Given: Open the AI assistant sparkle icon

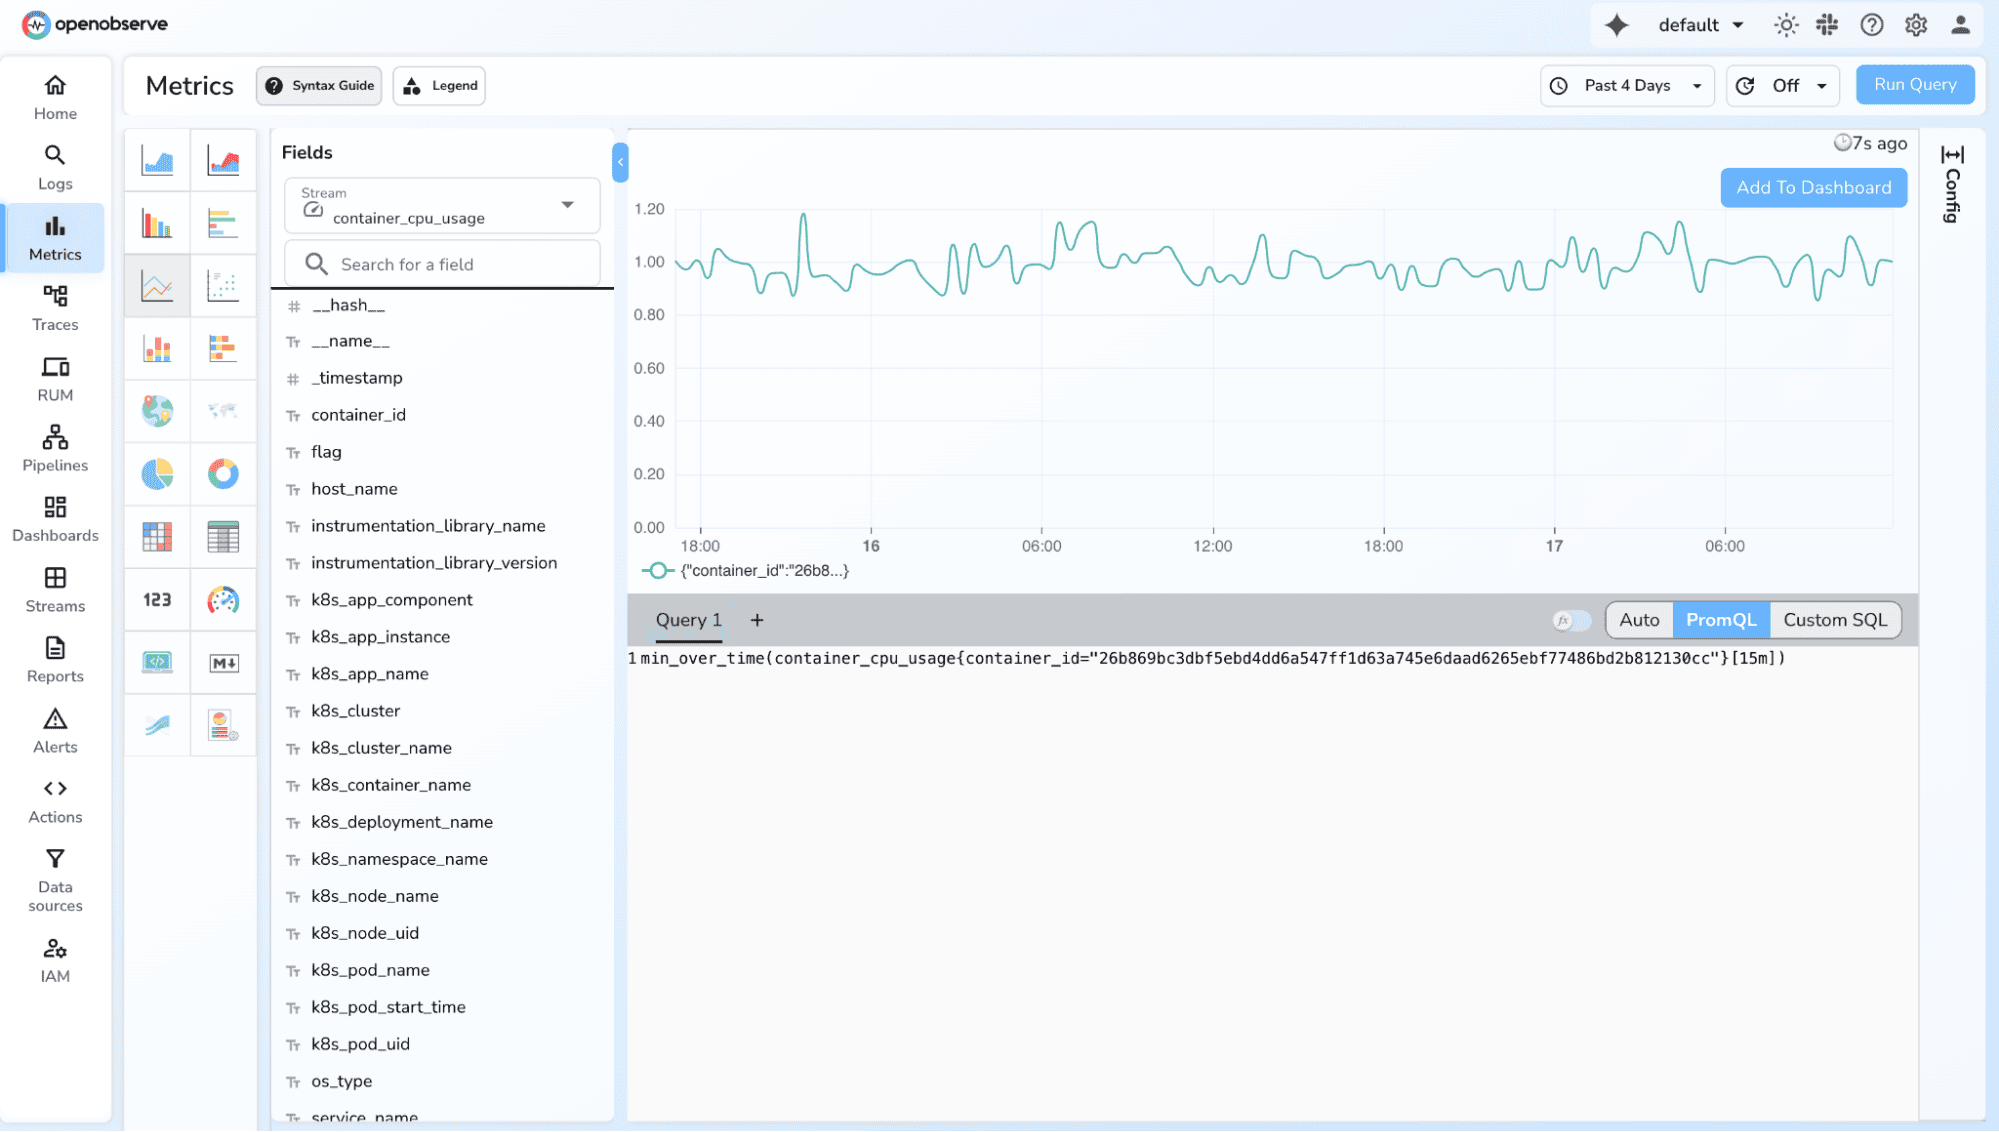Looking at the screenshot, I should (x=1616, y=25).
